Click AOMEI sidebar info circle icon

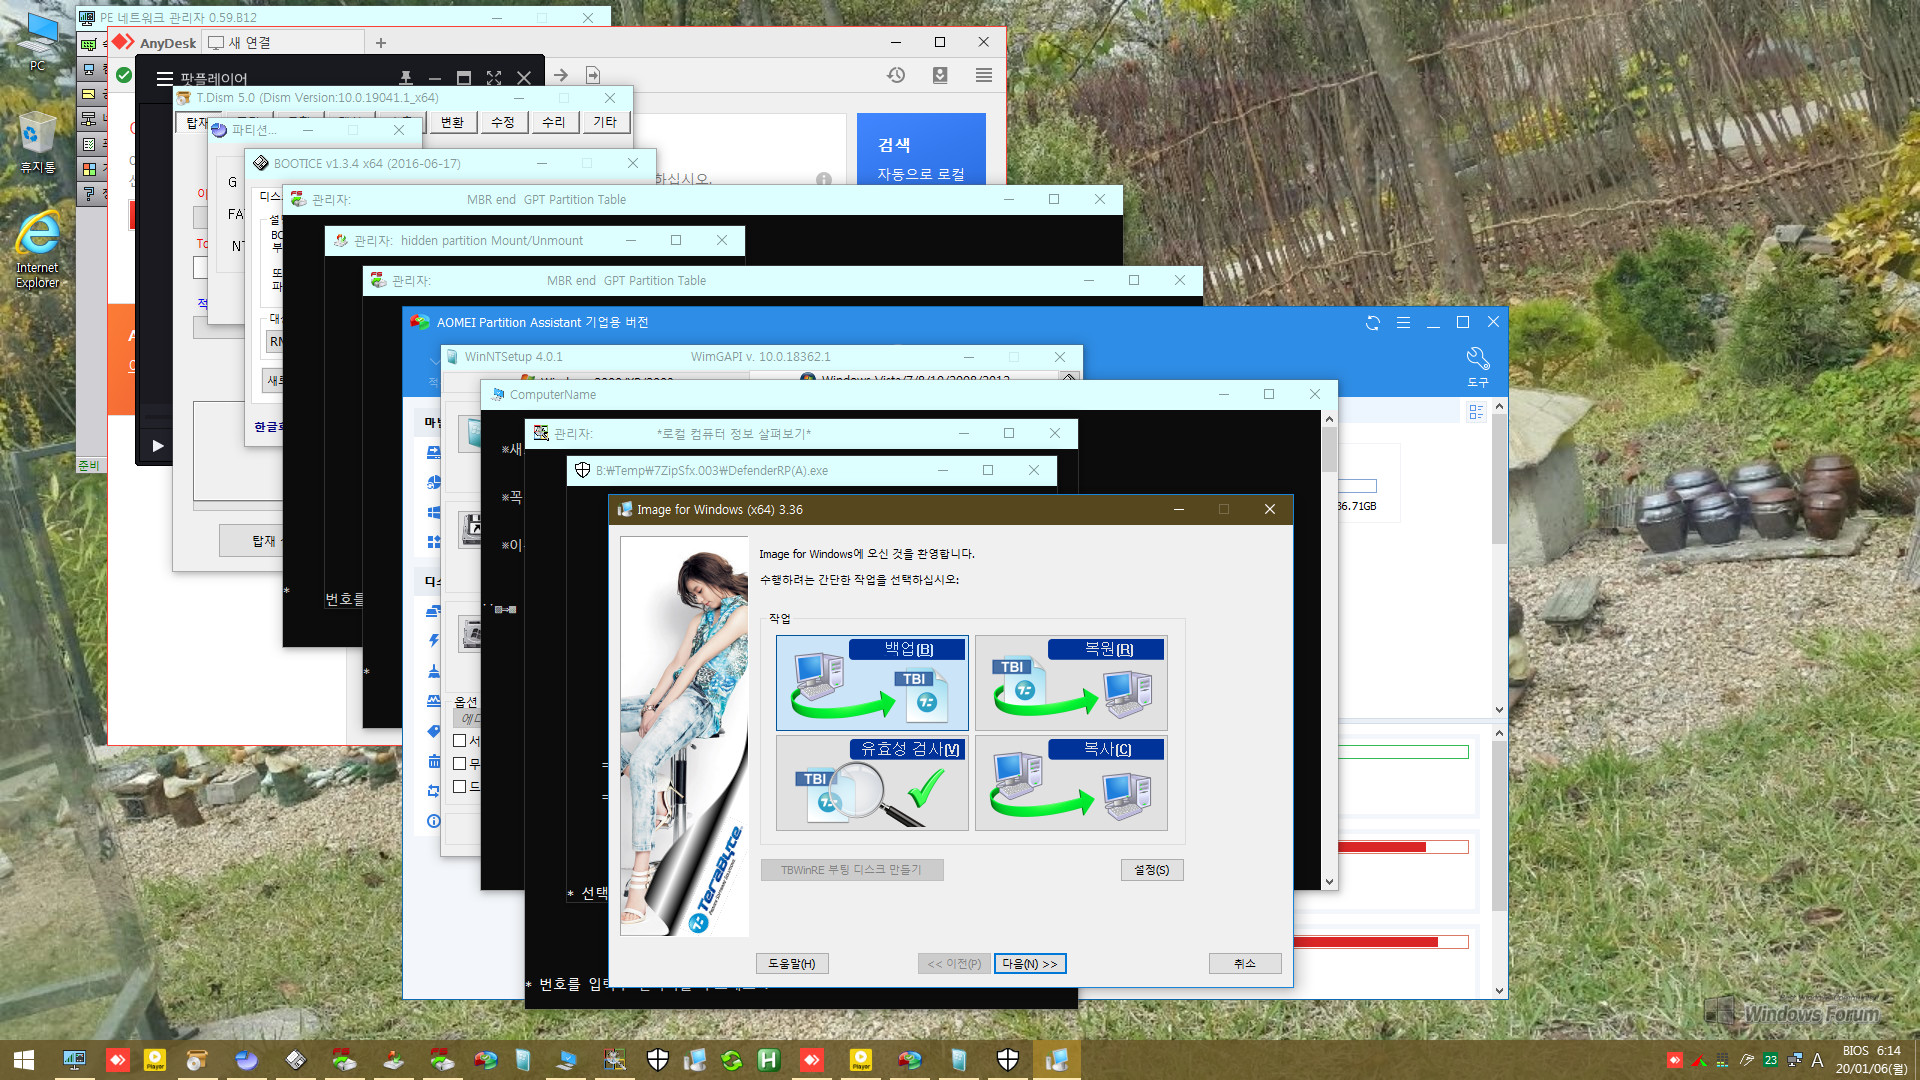coord(433,821)
